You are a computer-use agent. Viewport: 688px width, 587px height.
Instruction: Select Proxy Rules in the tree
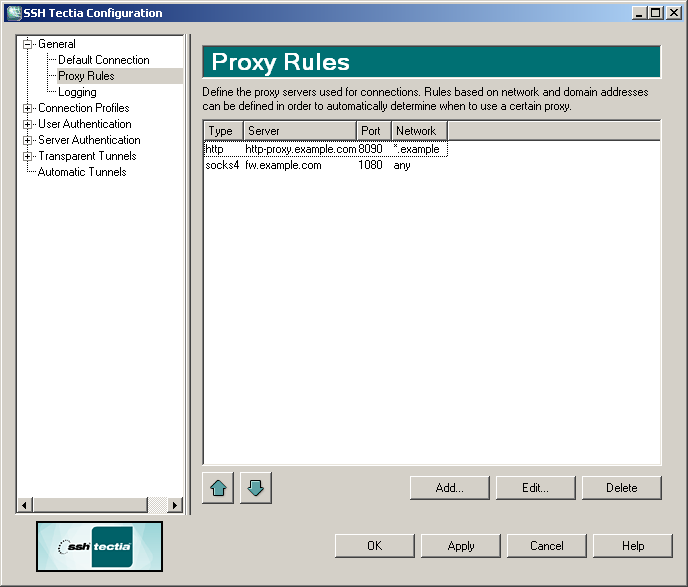pyautogui.click(x=86, y=76)
